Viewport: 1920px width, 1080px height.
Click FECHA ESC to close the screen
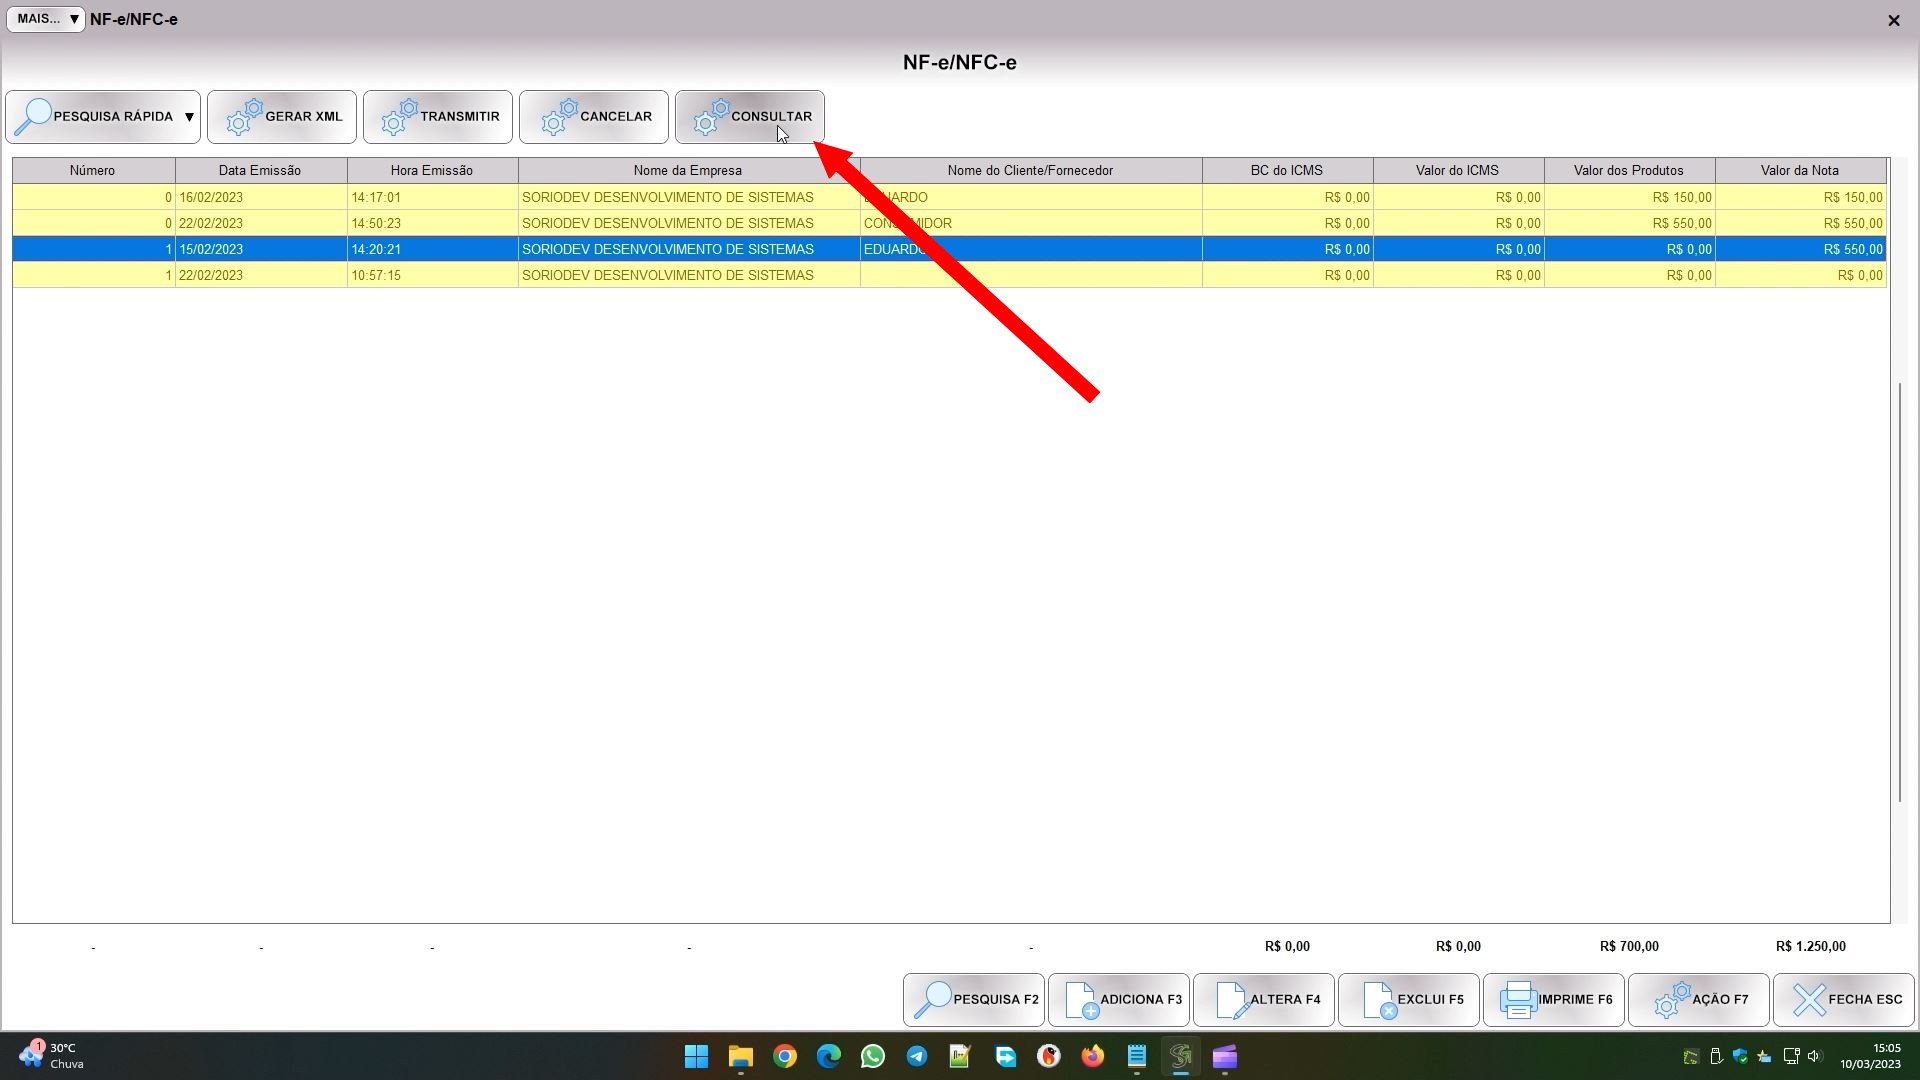(1844, 1000)
